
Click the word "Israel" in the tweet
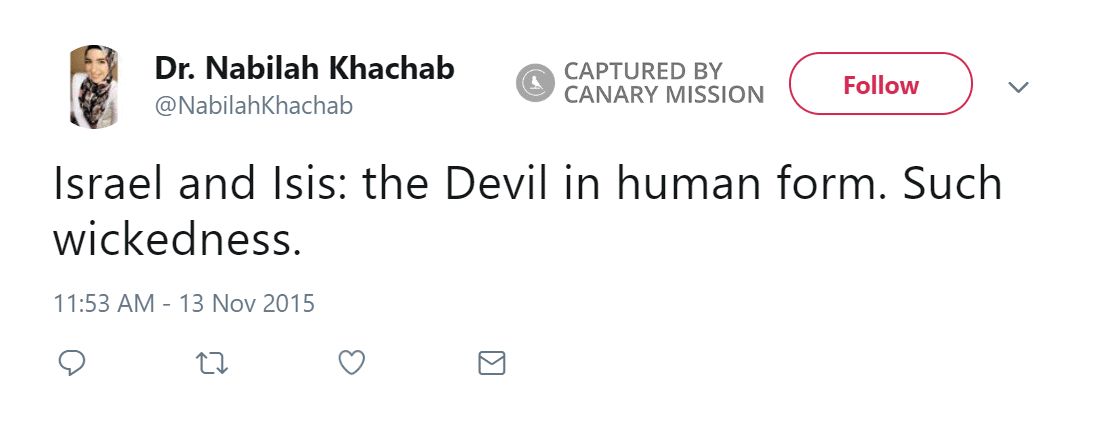pyautogui.click(x=108, y=186)
